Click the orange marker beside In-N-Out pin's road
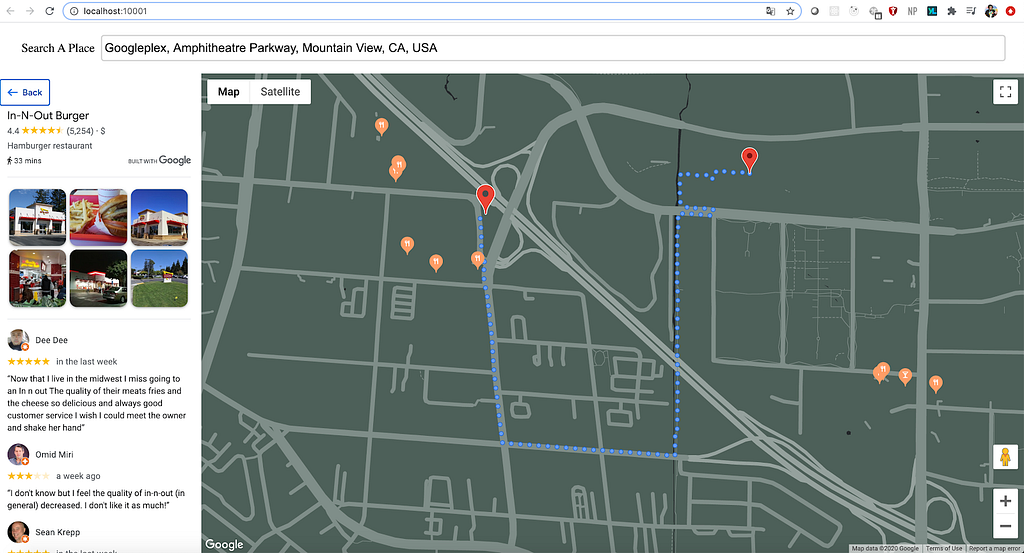Screen dimensions: 1024x553 477,260
